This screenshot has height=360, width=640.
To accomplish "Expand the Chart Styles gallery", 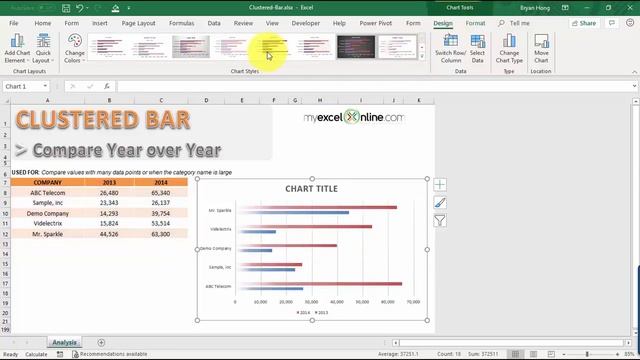I will pos(422,56).
